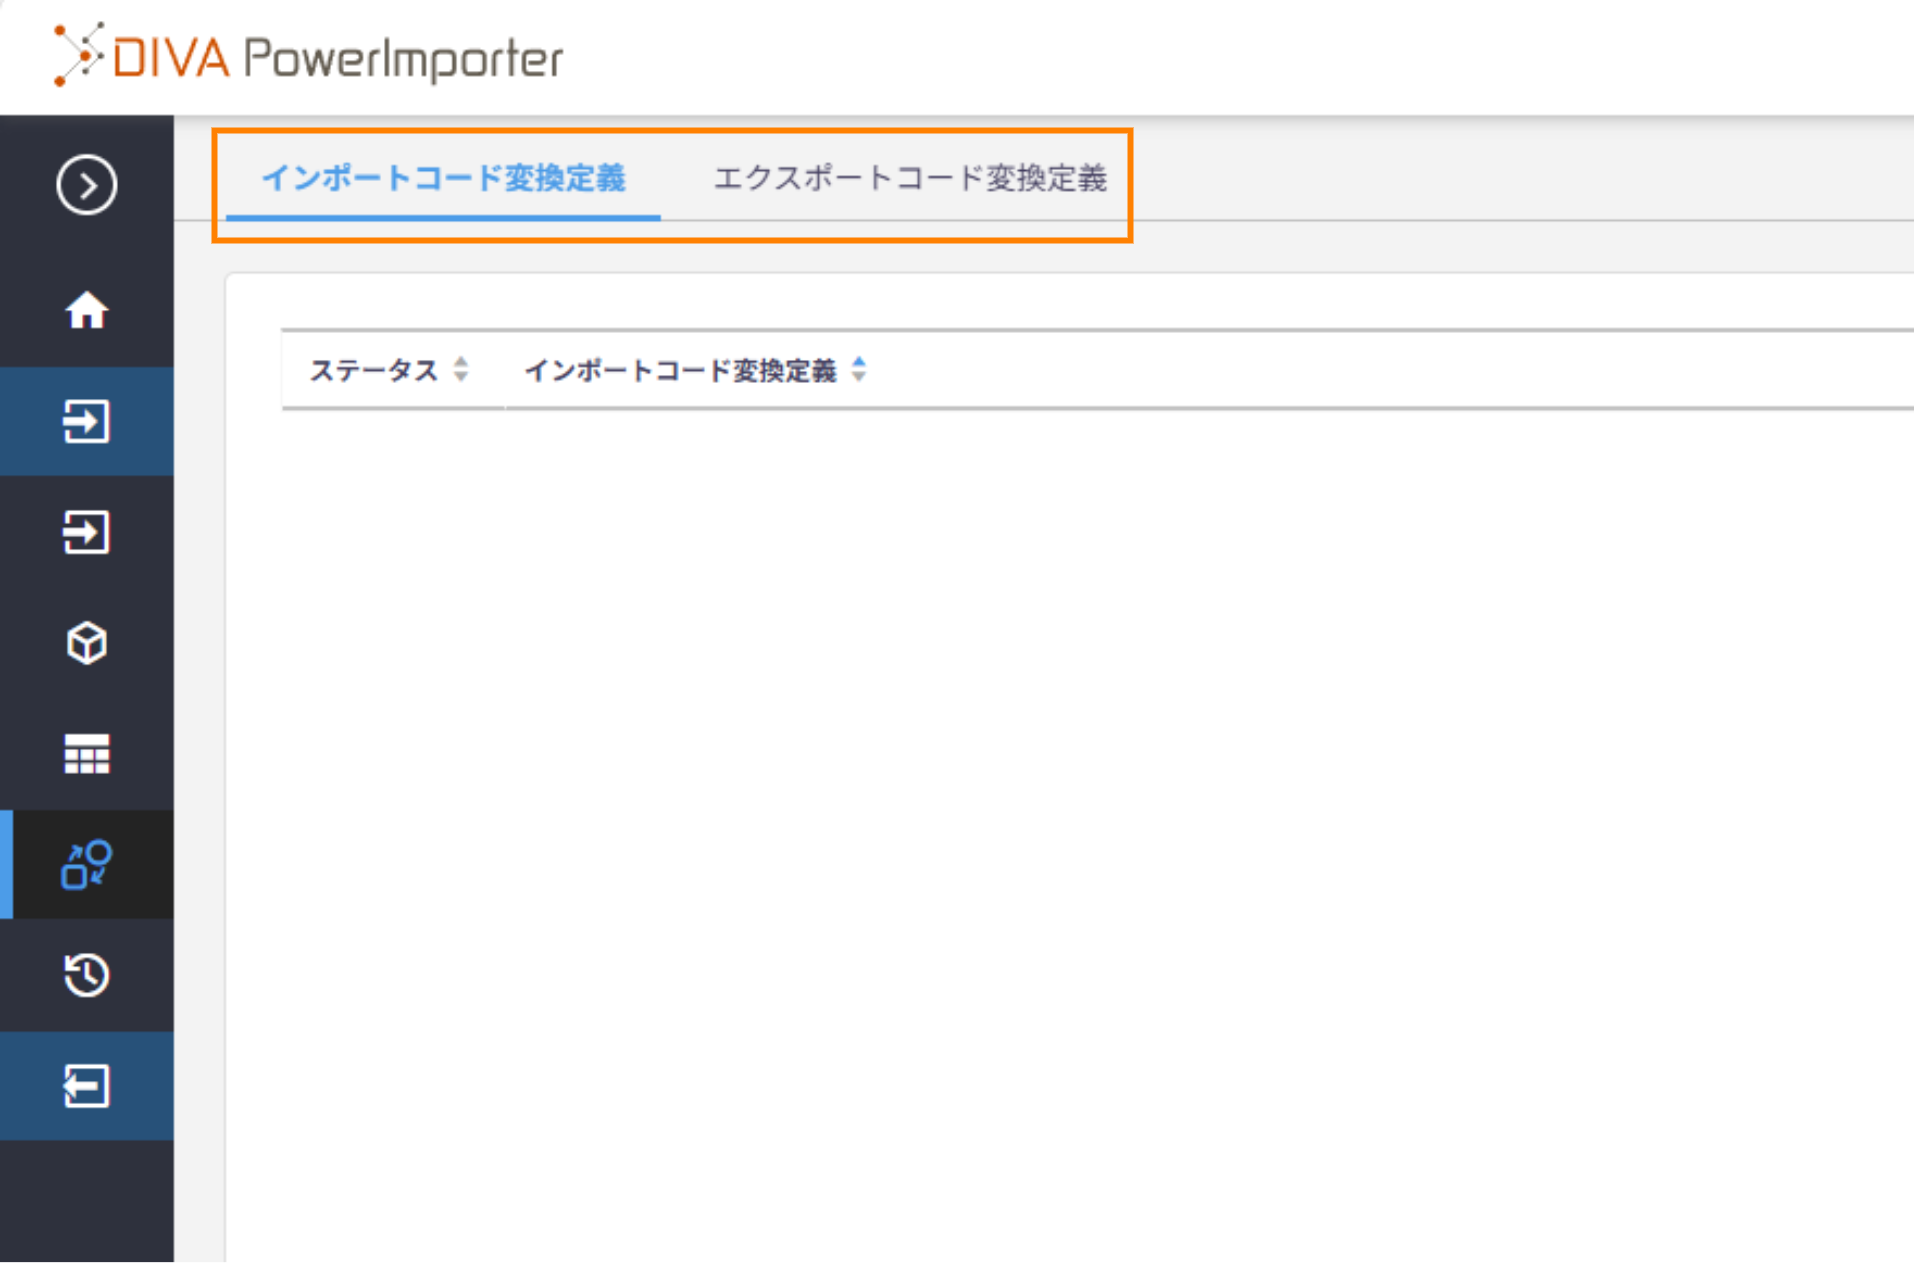Click the DIVA PowerImporter logo
Image resolution: width=1914 pixels, height=1263 pixels.
pyautogui.click(x=308, y=56)
